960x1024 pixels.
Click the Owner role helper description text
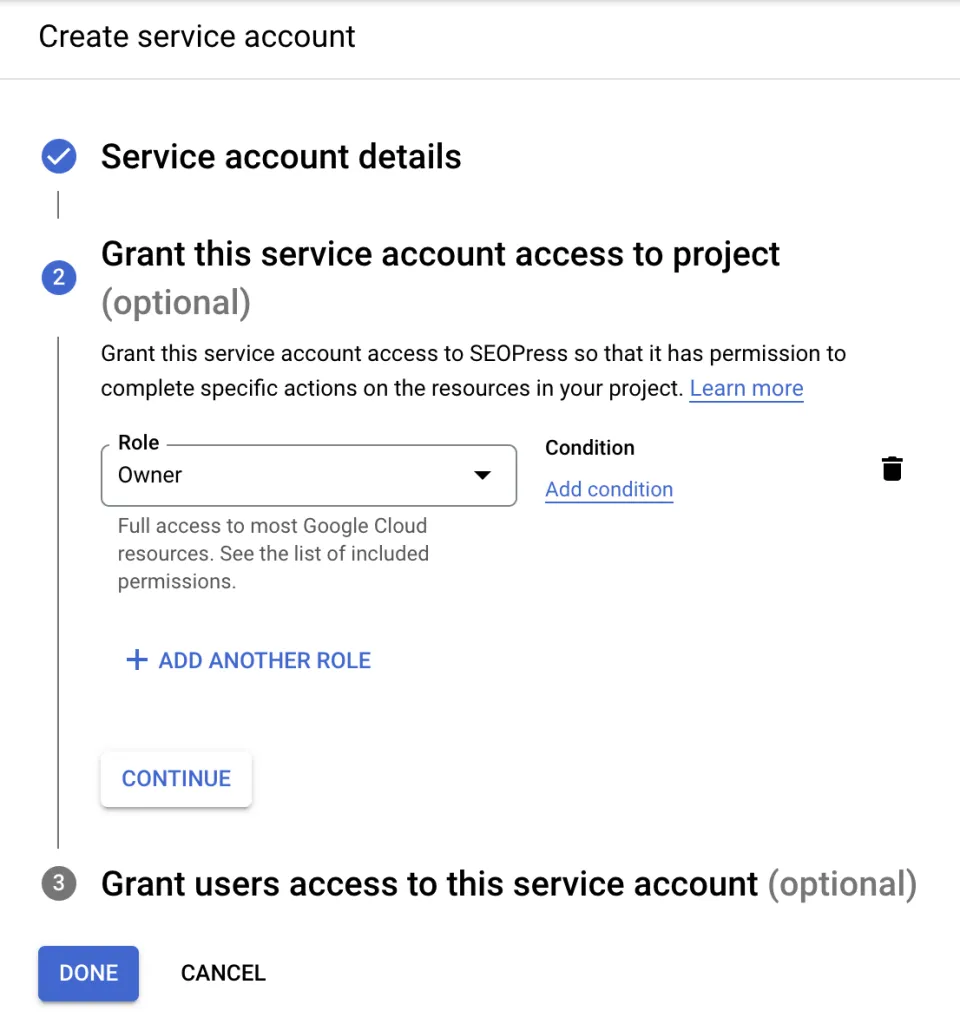pos(272,553)
